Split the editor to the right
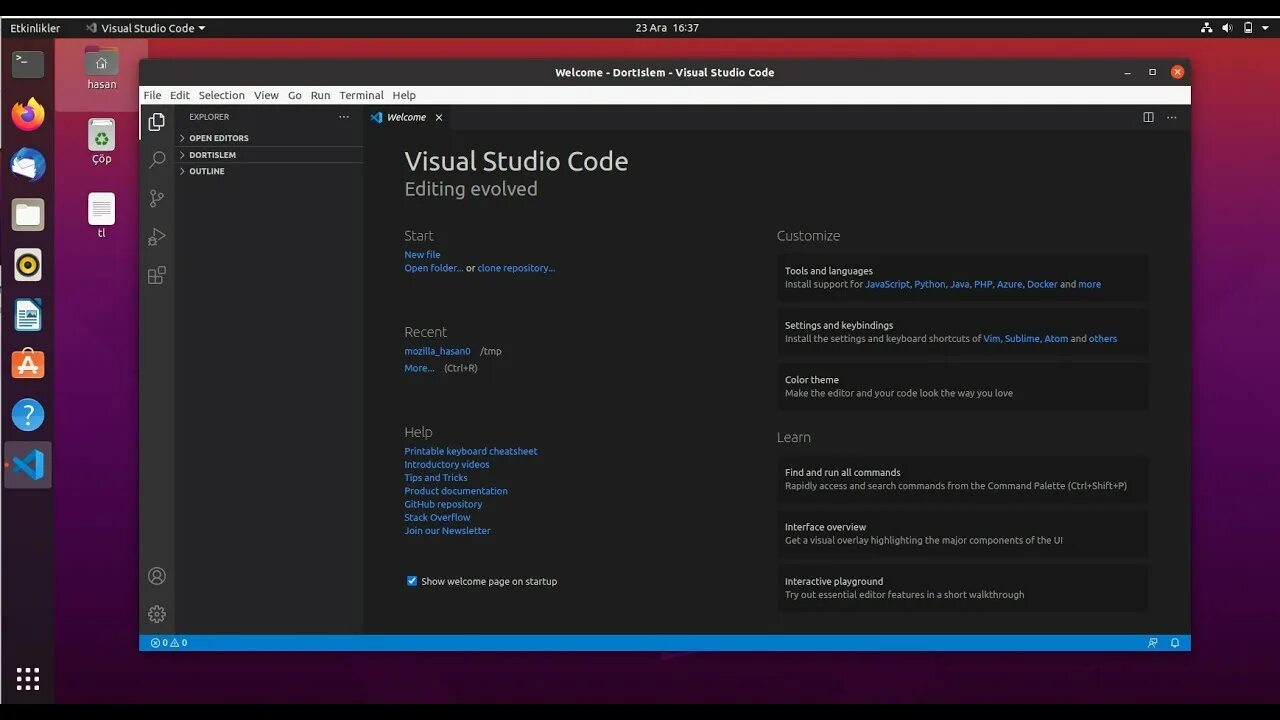Viewport: 1280px width, 720px height. (1148, 117)
